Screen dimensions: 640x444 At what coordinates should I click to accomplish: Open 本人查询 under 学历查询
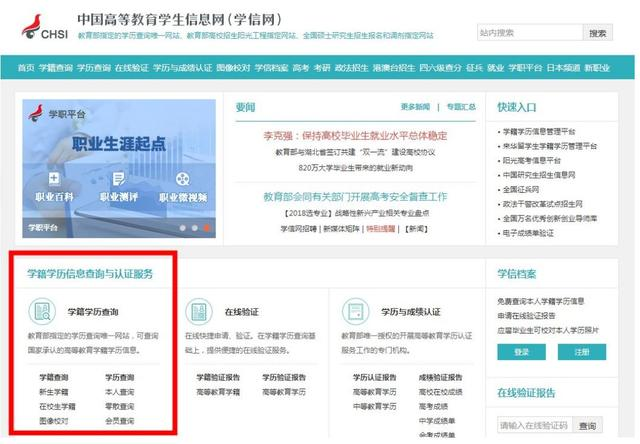point(119,392)
